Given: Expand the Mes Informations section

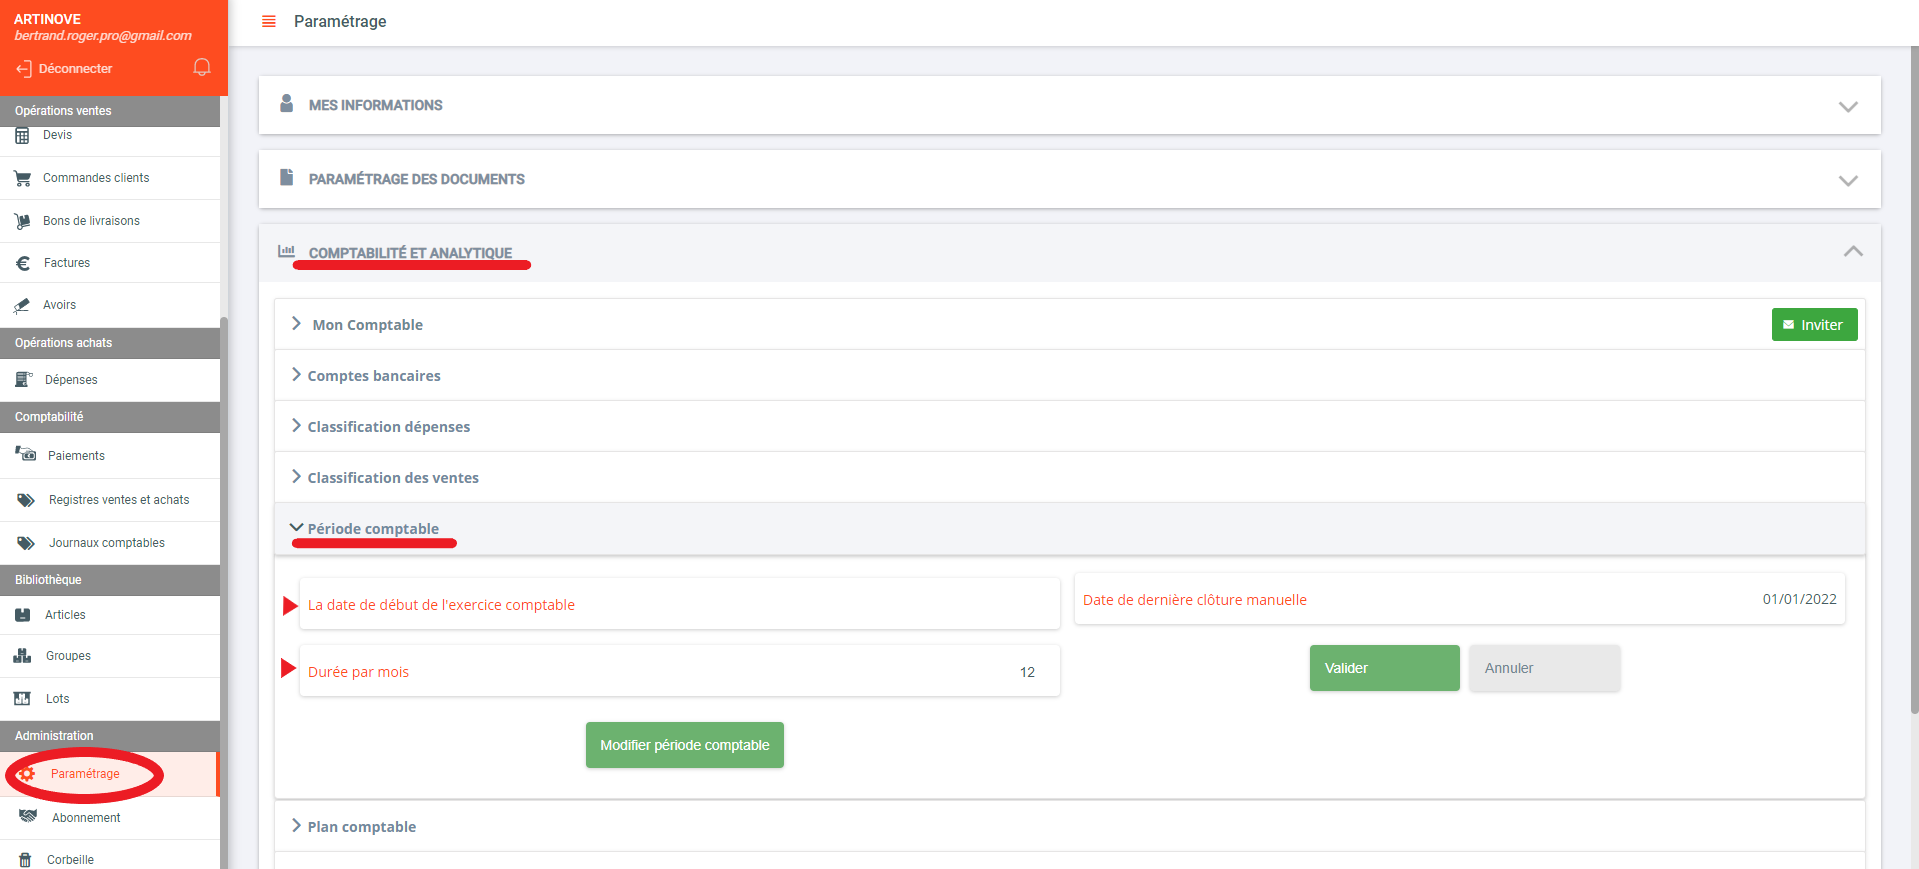Looking at the screenshot, I should pyautogui.click(x=1847, y=106).
